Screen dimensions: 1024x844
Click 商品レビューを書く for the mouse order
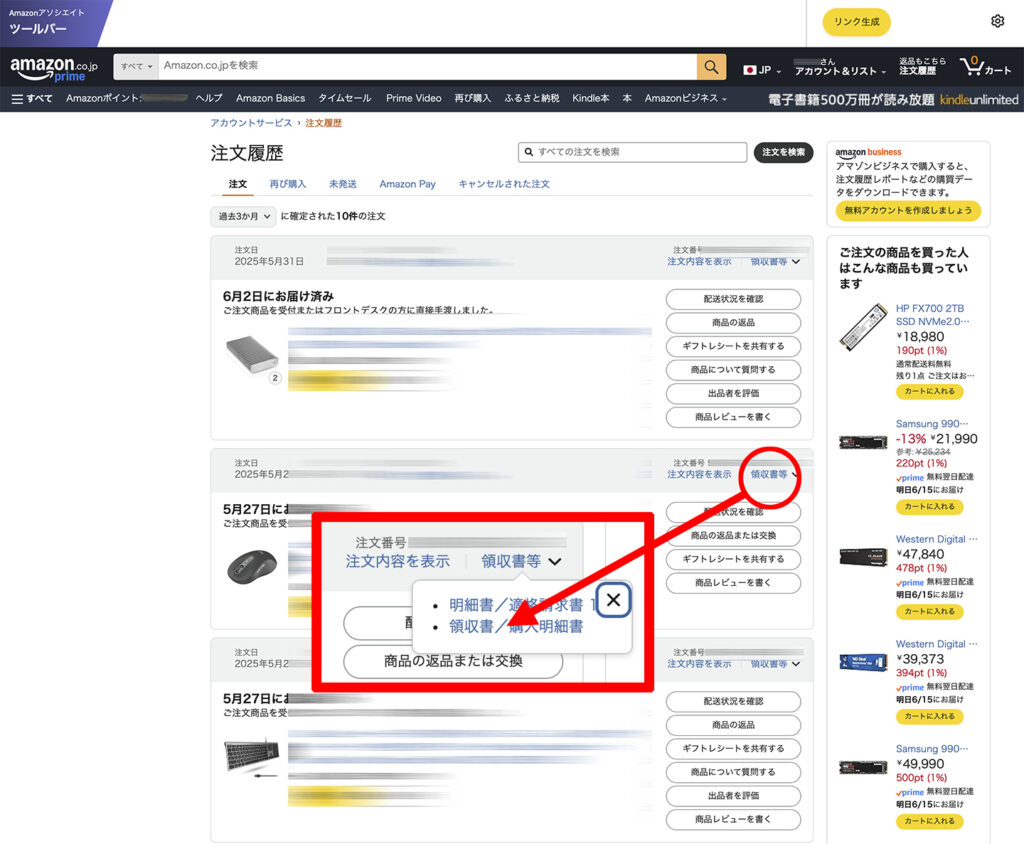(733, 583)
